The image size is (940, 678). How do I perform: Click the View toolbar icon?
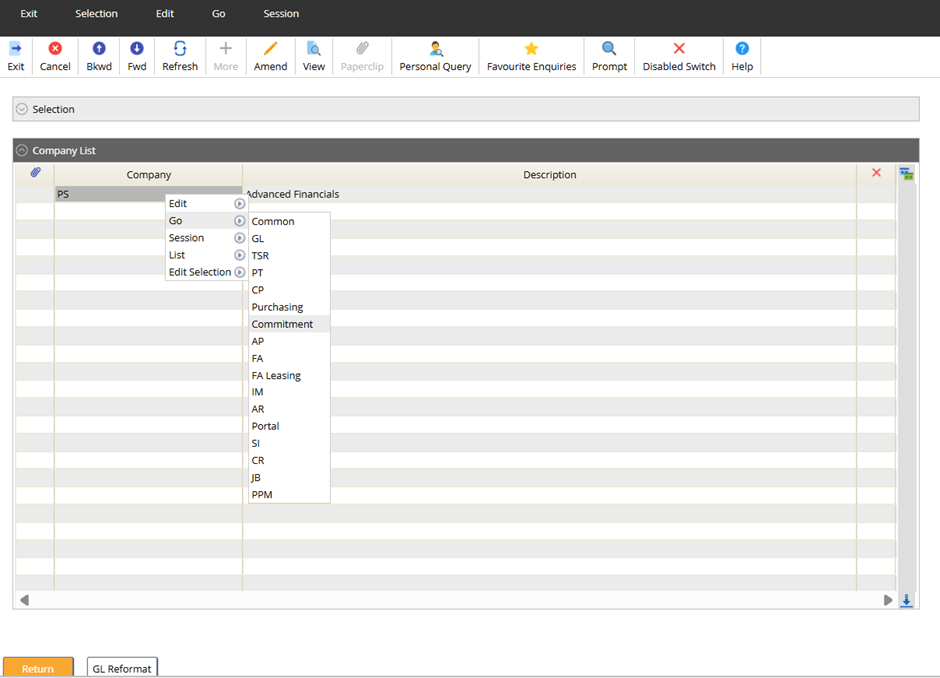pyautogui.click(x=314, y=49)
